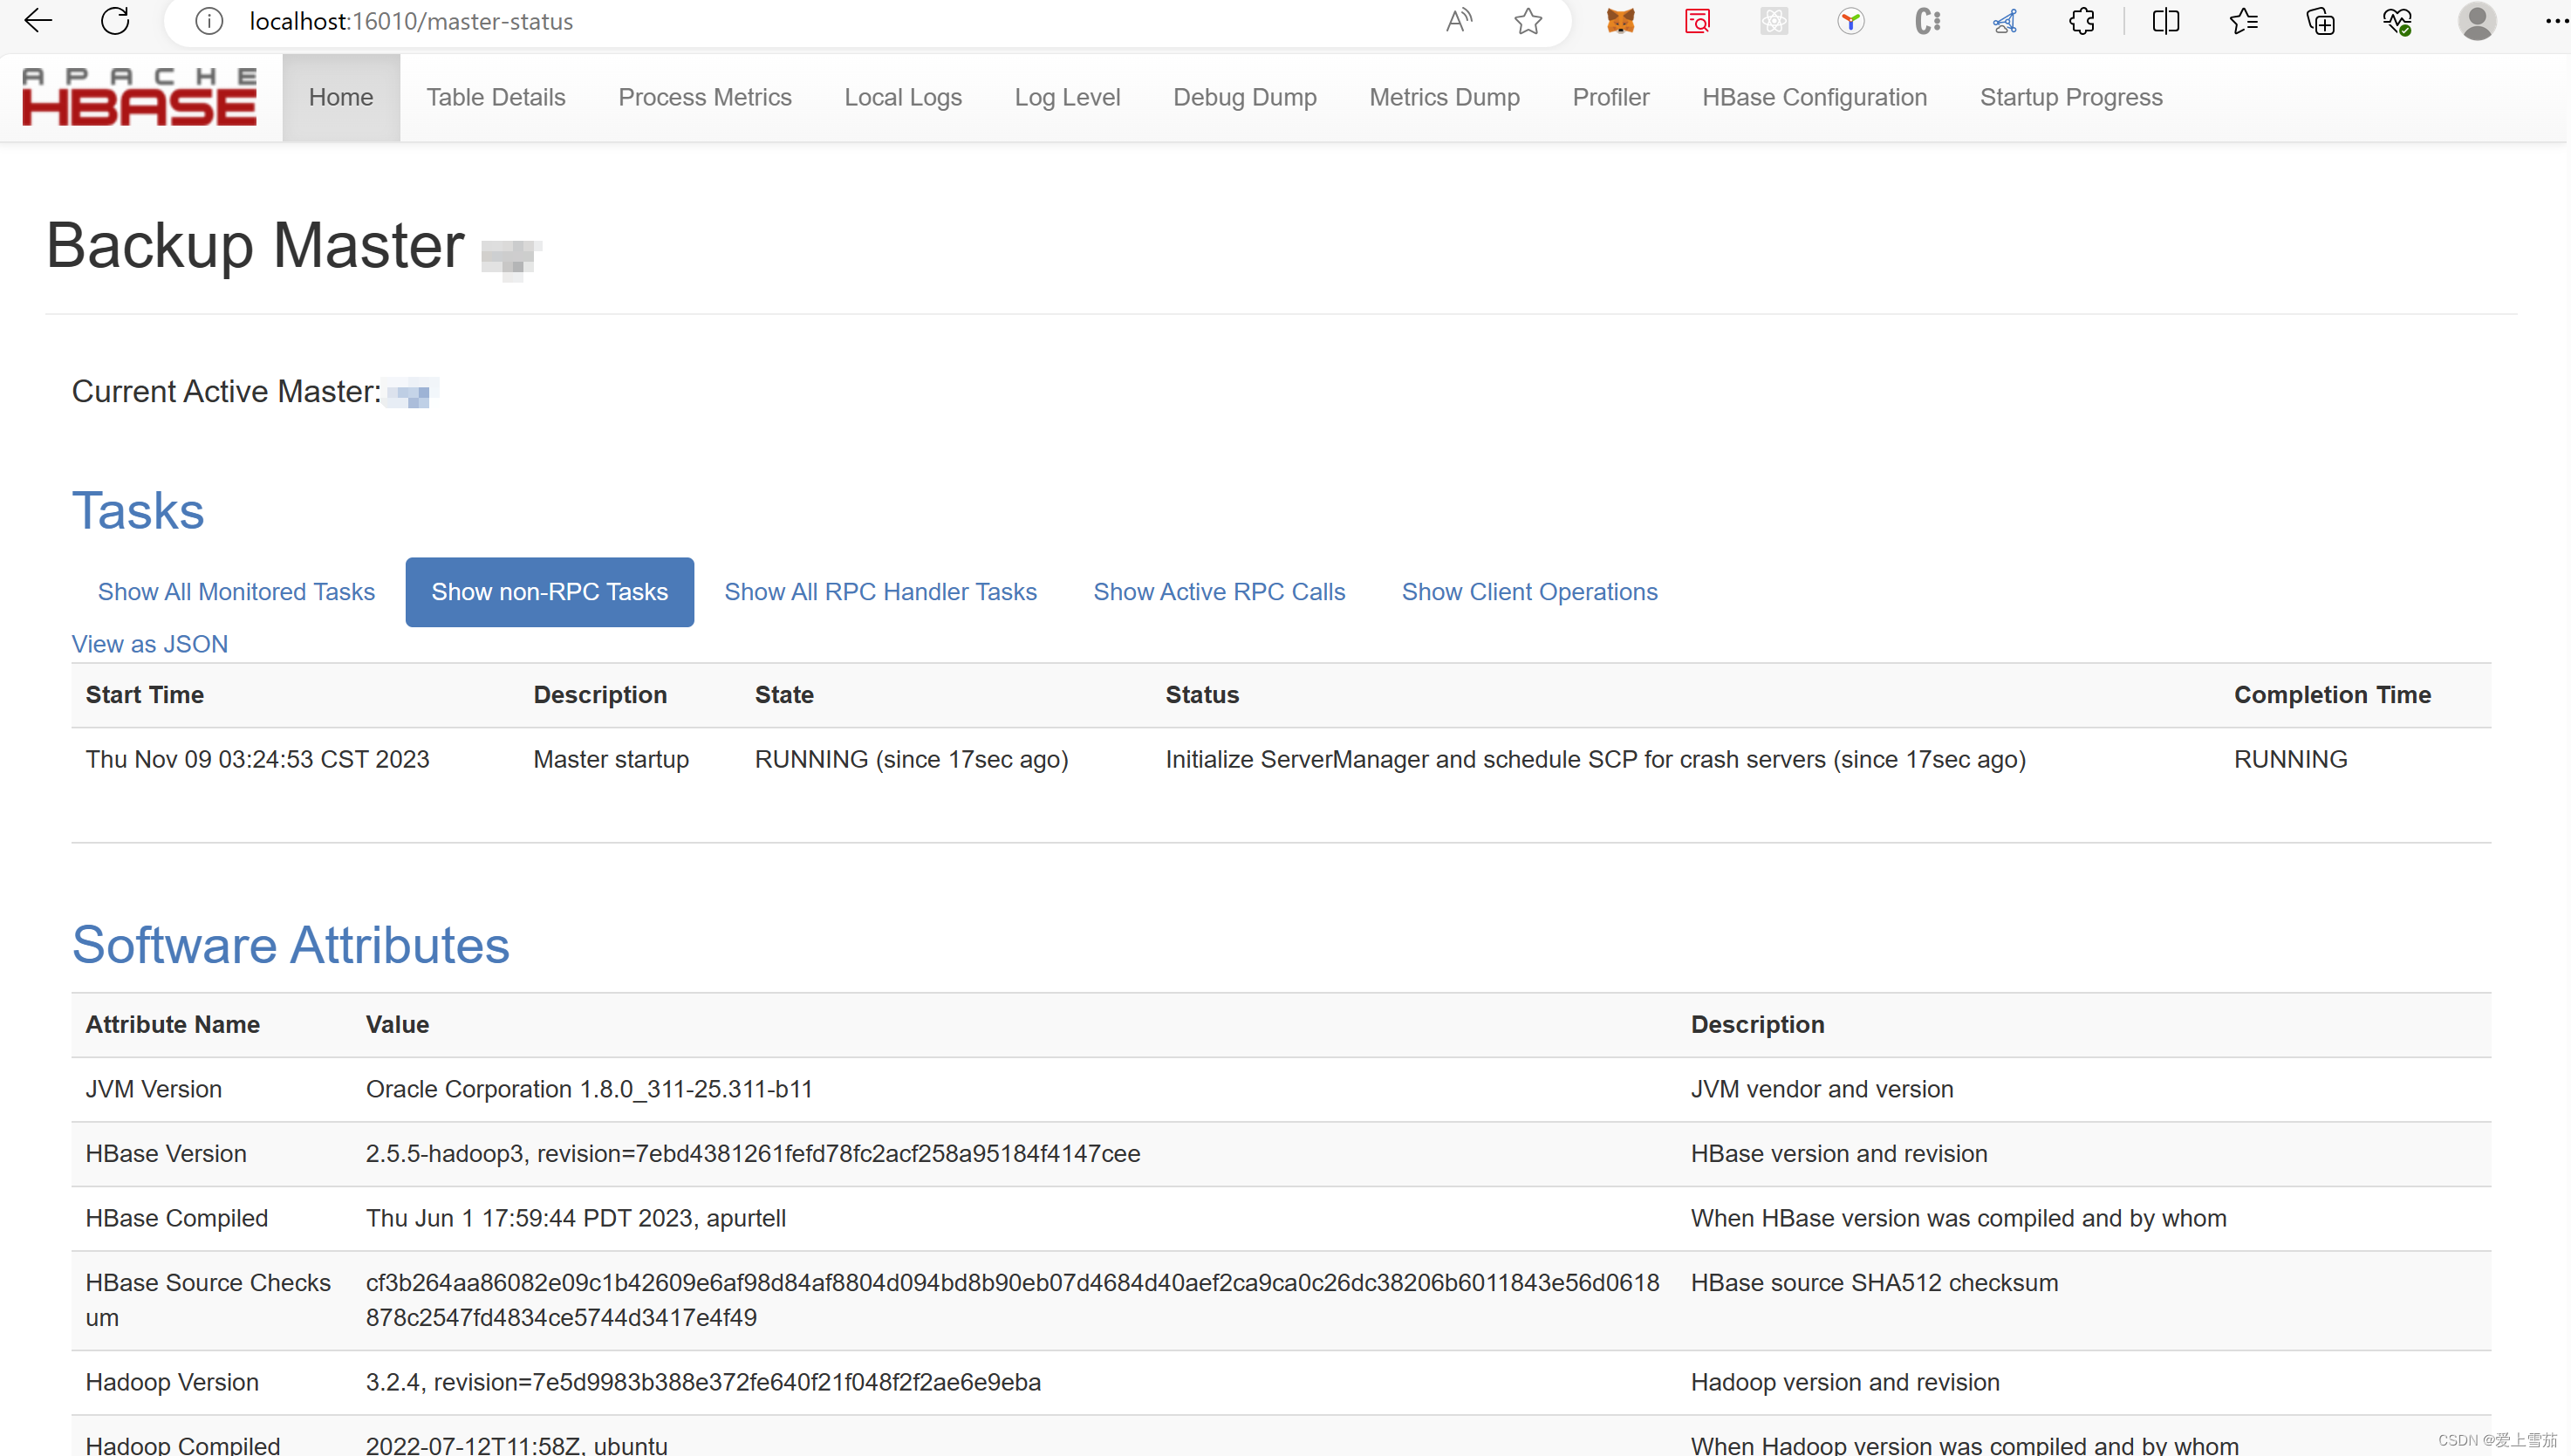This screenshot has height=1456, width=2571.
Task: Select Show Active RPC Calls tab
Action: click(1218, 592)
